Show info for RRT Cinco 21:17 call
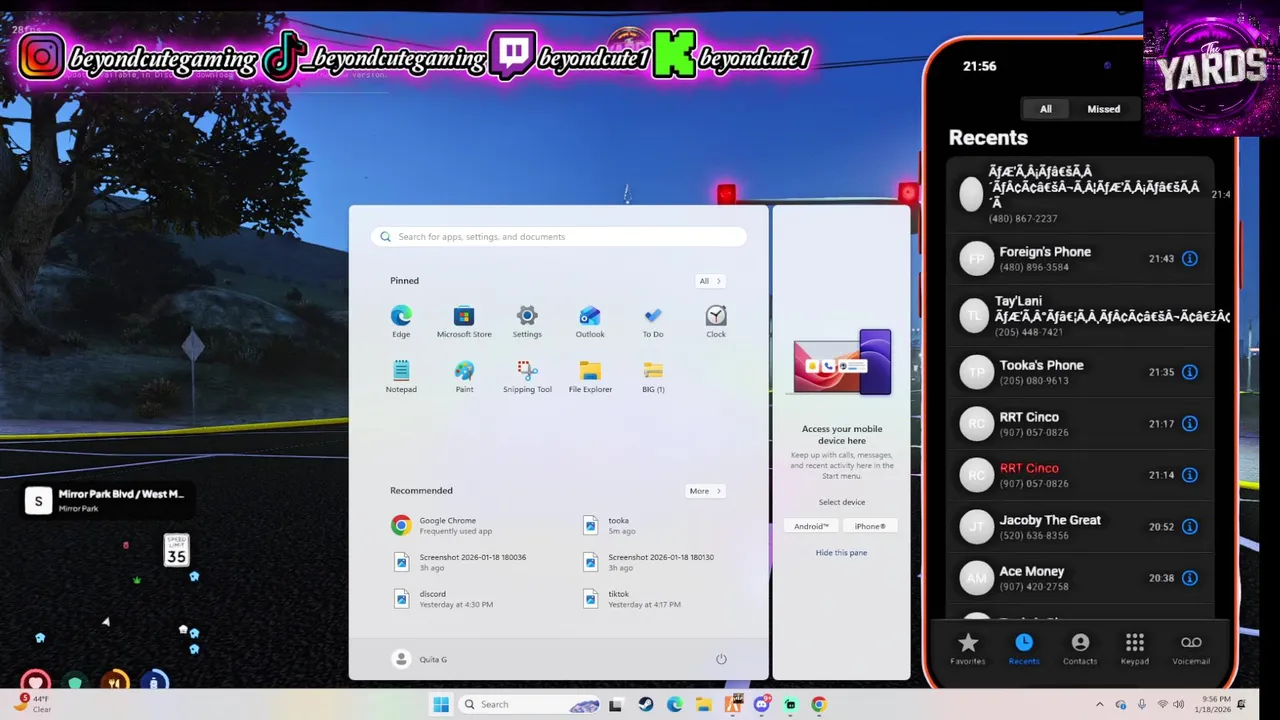The width and height of the screenshot is (1280, 720). tap(1190, 424)
